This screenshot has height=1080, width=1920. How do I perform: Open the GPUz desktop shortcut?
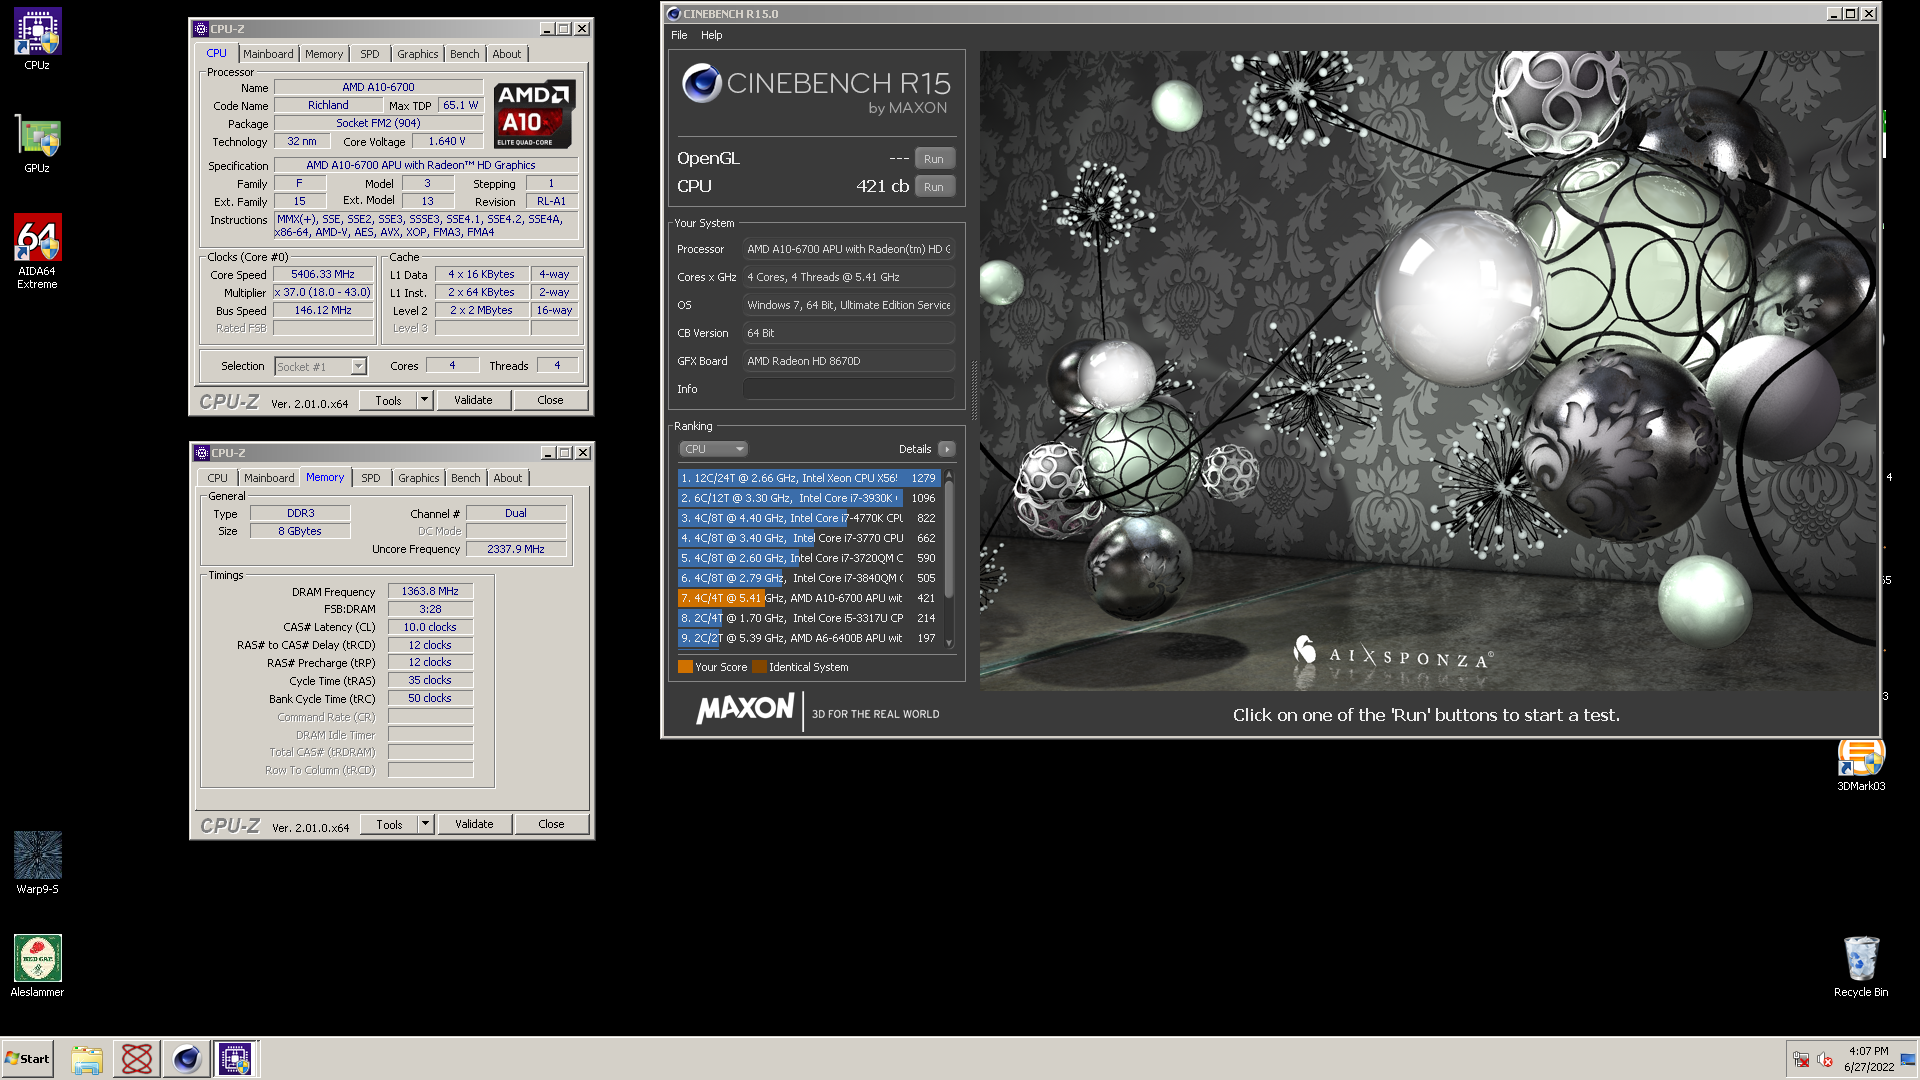(37, 145)
